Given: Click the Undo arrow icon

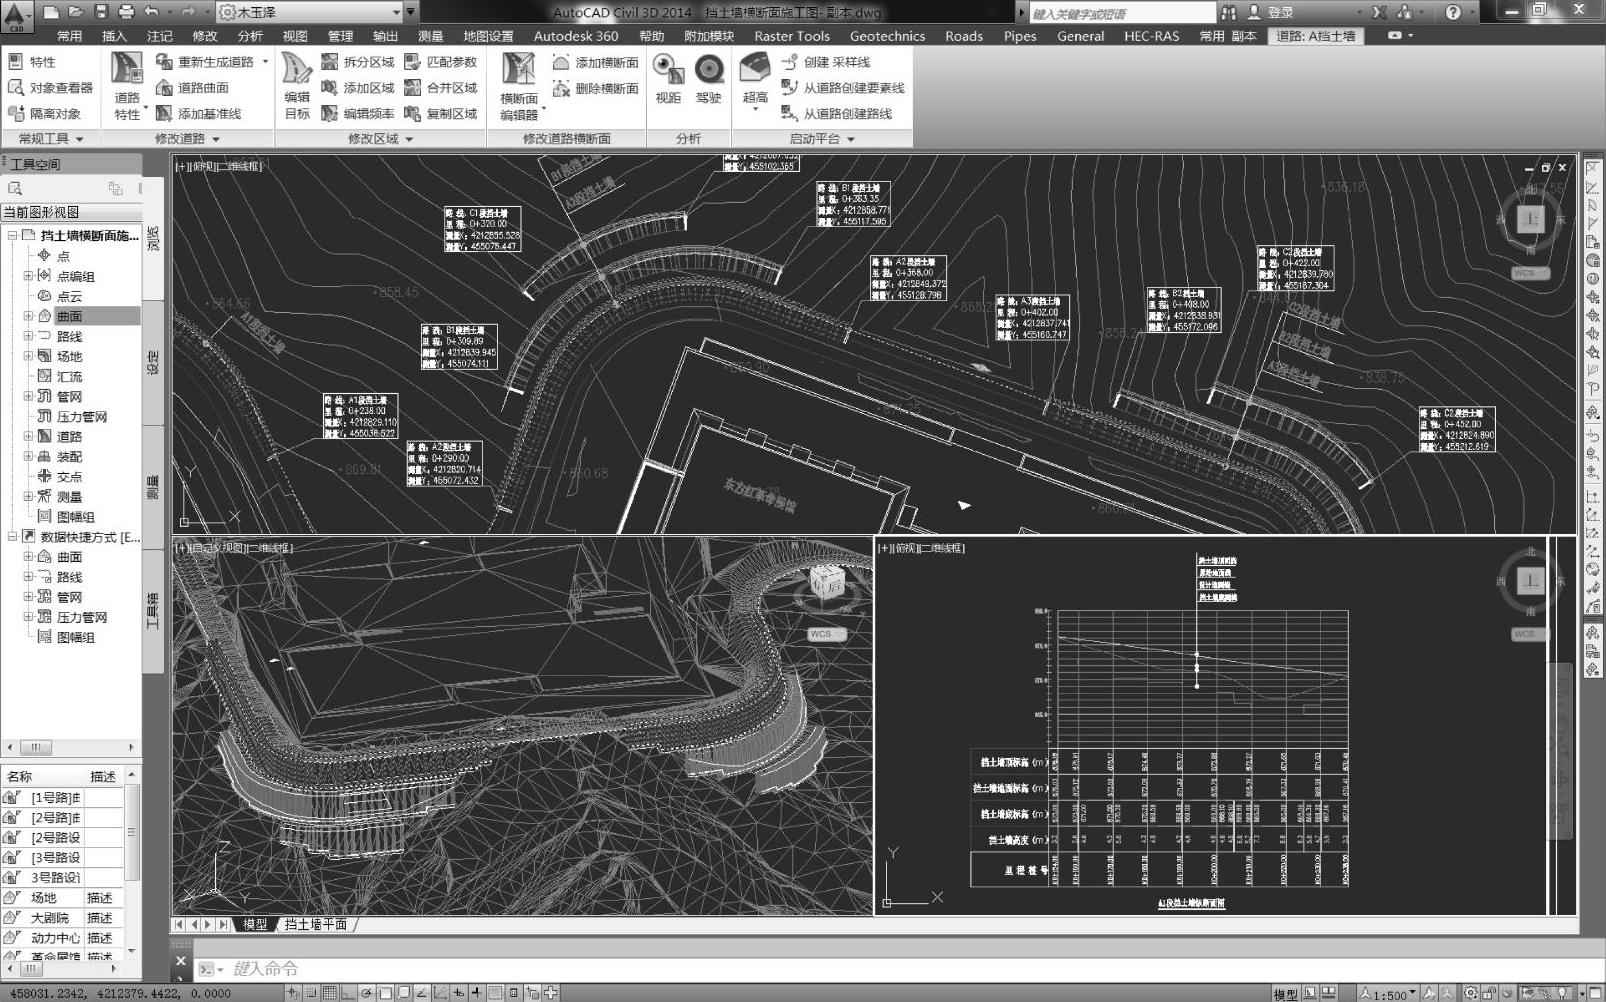Looking at the screenshot, I should point(152,12).
